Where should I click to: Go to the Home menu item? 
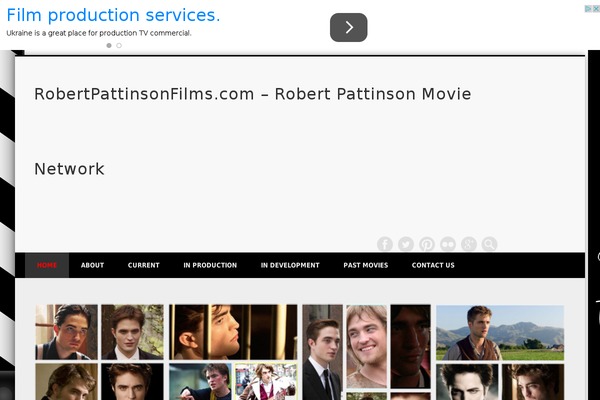point(47,265)
